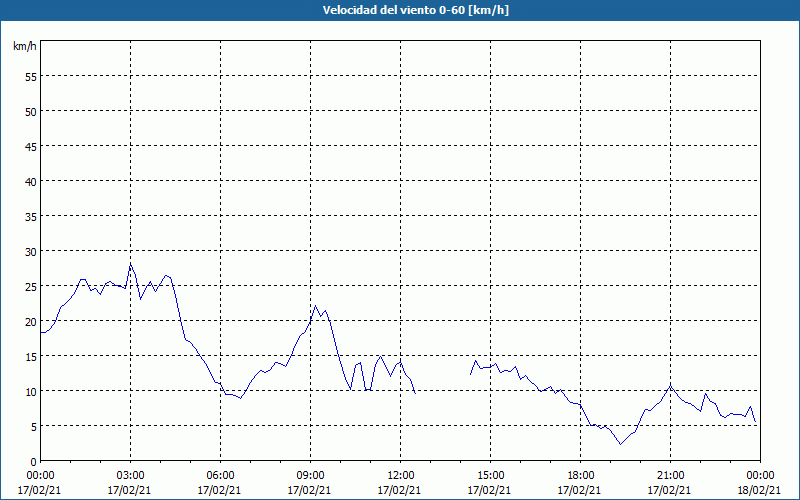800x500 pixels.
Task: Click the y-axis value 50
Action: point(31,111)
